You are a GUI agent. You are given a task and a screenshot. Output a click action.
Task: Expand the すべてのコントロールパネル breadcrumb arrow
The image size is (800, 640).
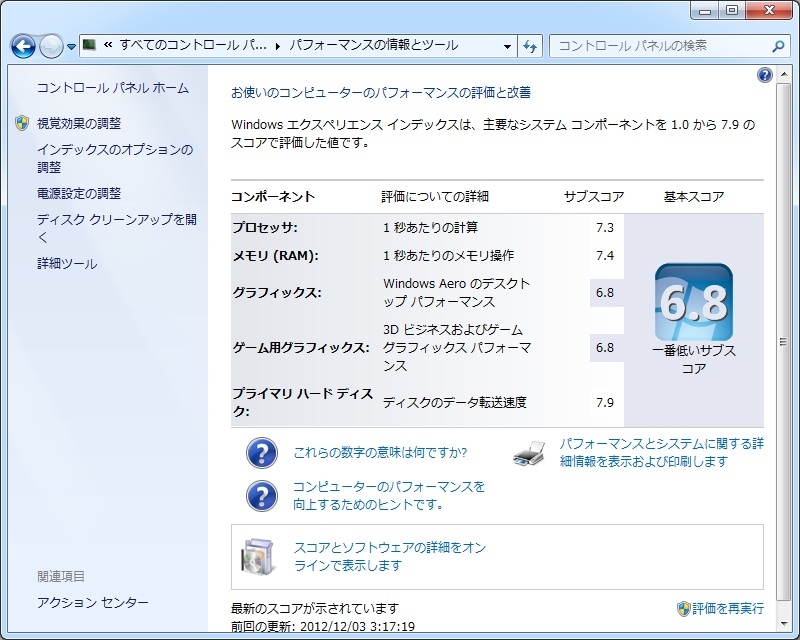click(279, 46)
